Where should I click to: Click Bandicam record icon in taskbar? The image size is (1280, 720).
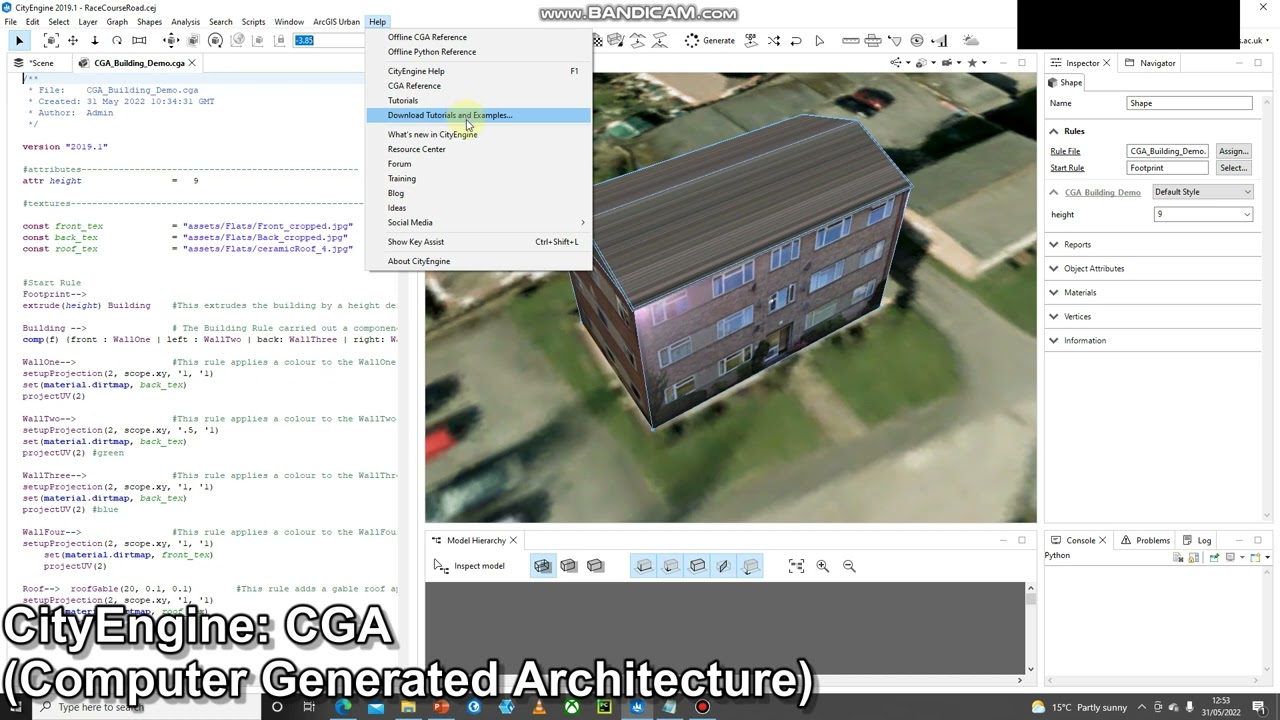(x=702, y=707)
